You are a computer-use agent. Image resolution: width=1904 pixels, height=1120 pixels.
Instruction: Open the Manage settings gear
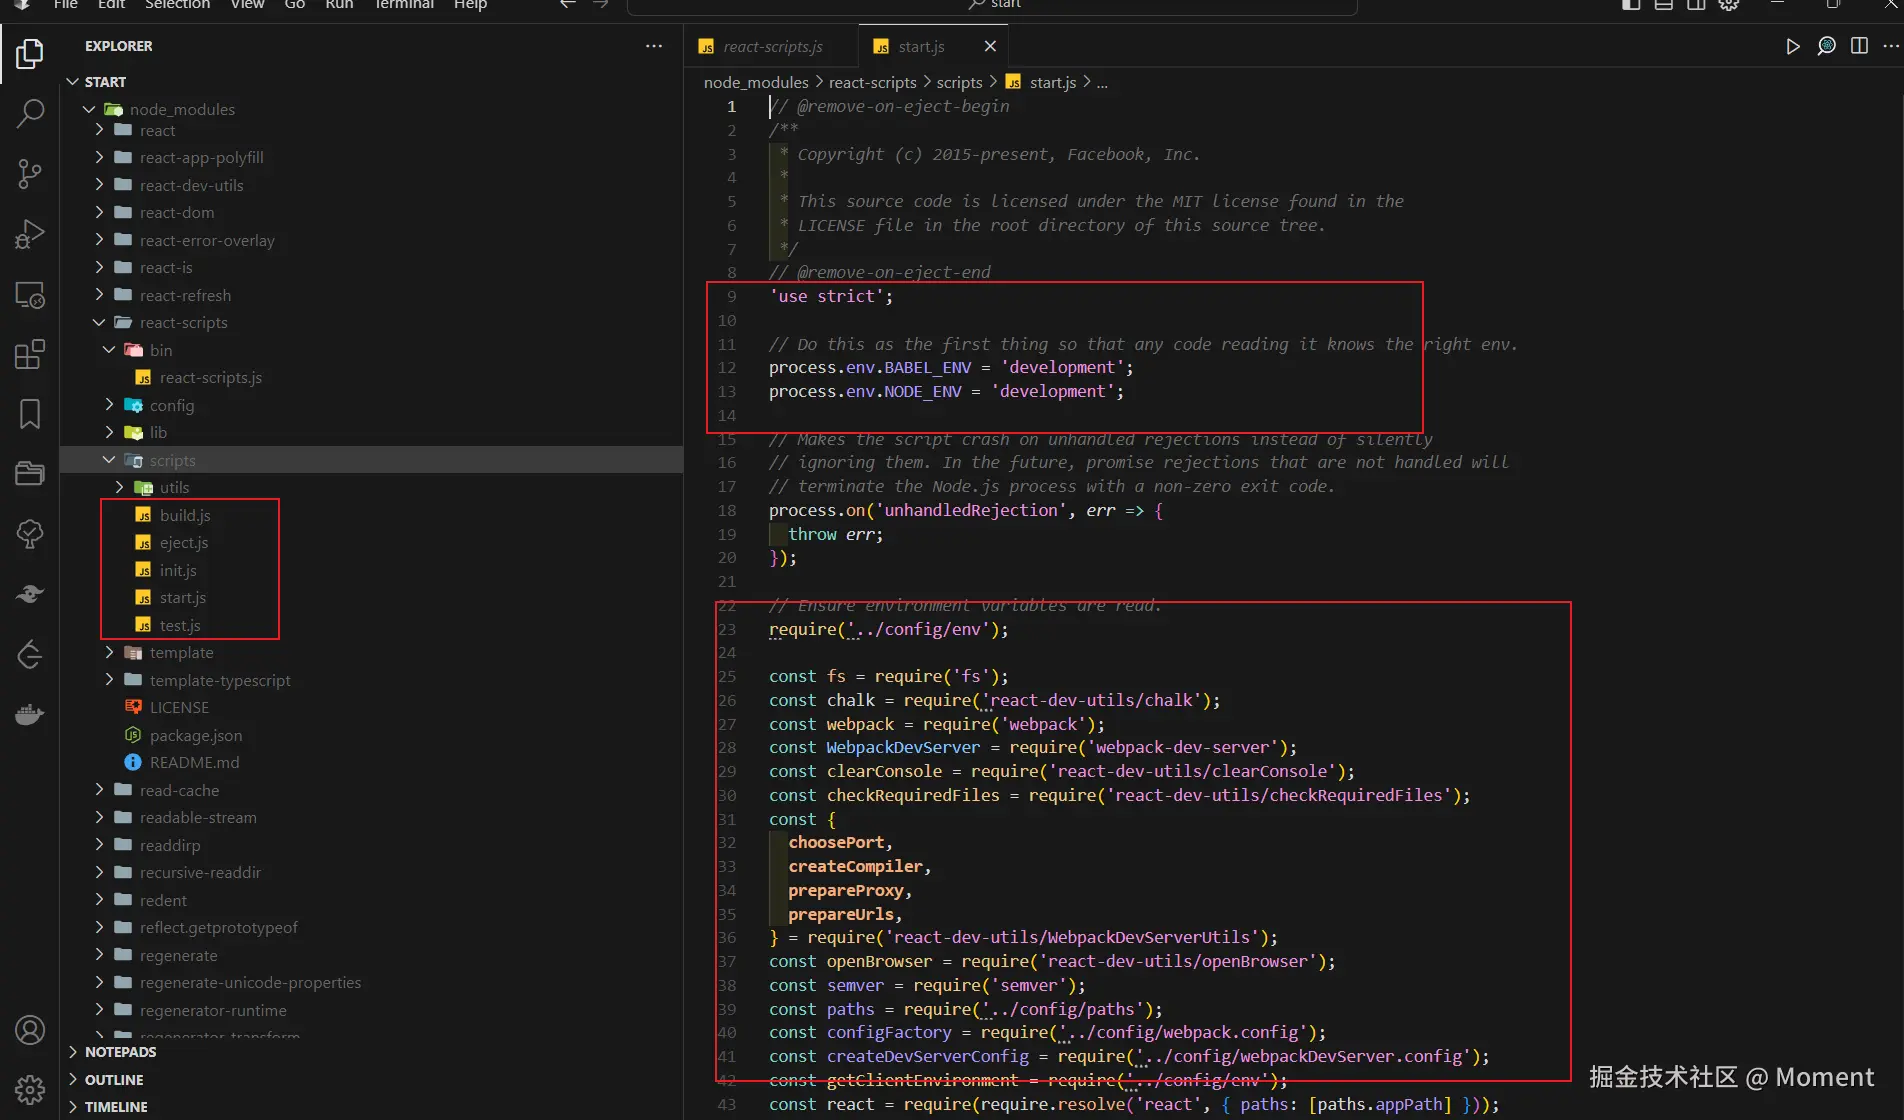(x=30, y=1089)
